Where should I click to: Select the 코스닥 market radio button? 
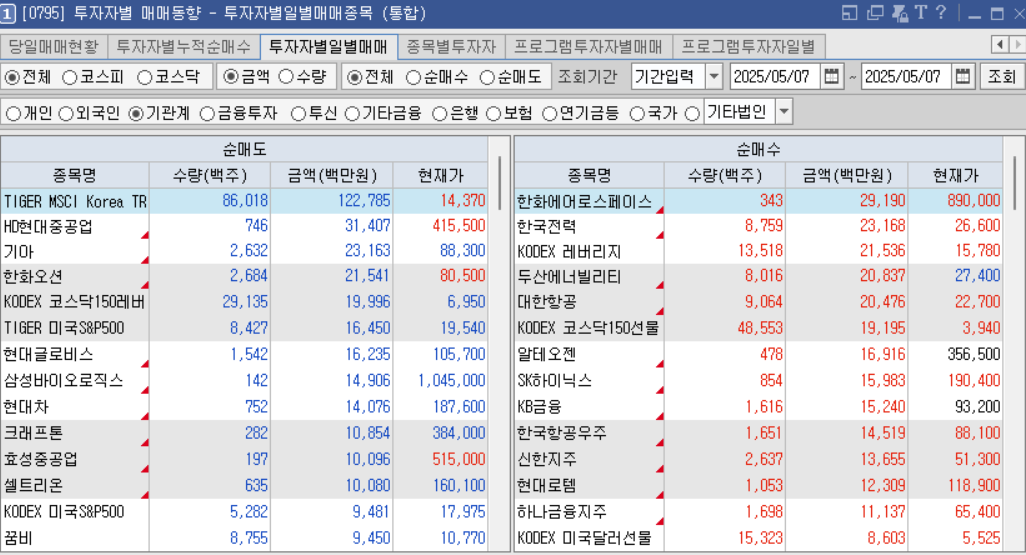[145, 77]
